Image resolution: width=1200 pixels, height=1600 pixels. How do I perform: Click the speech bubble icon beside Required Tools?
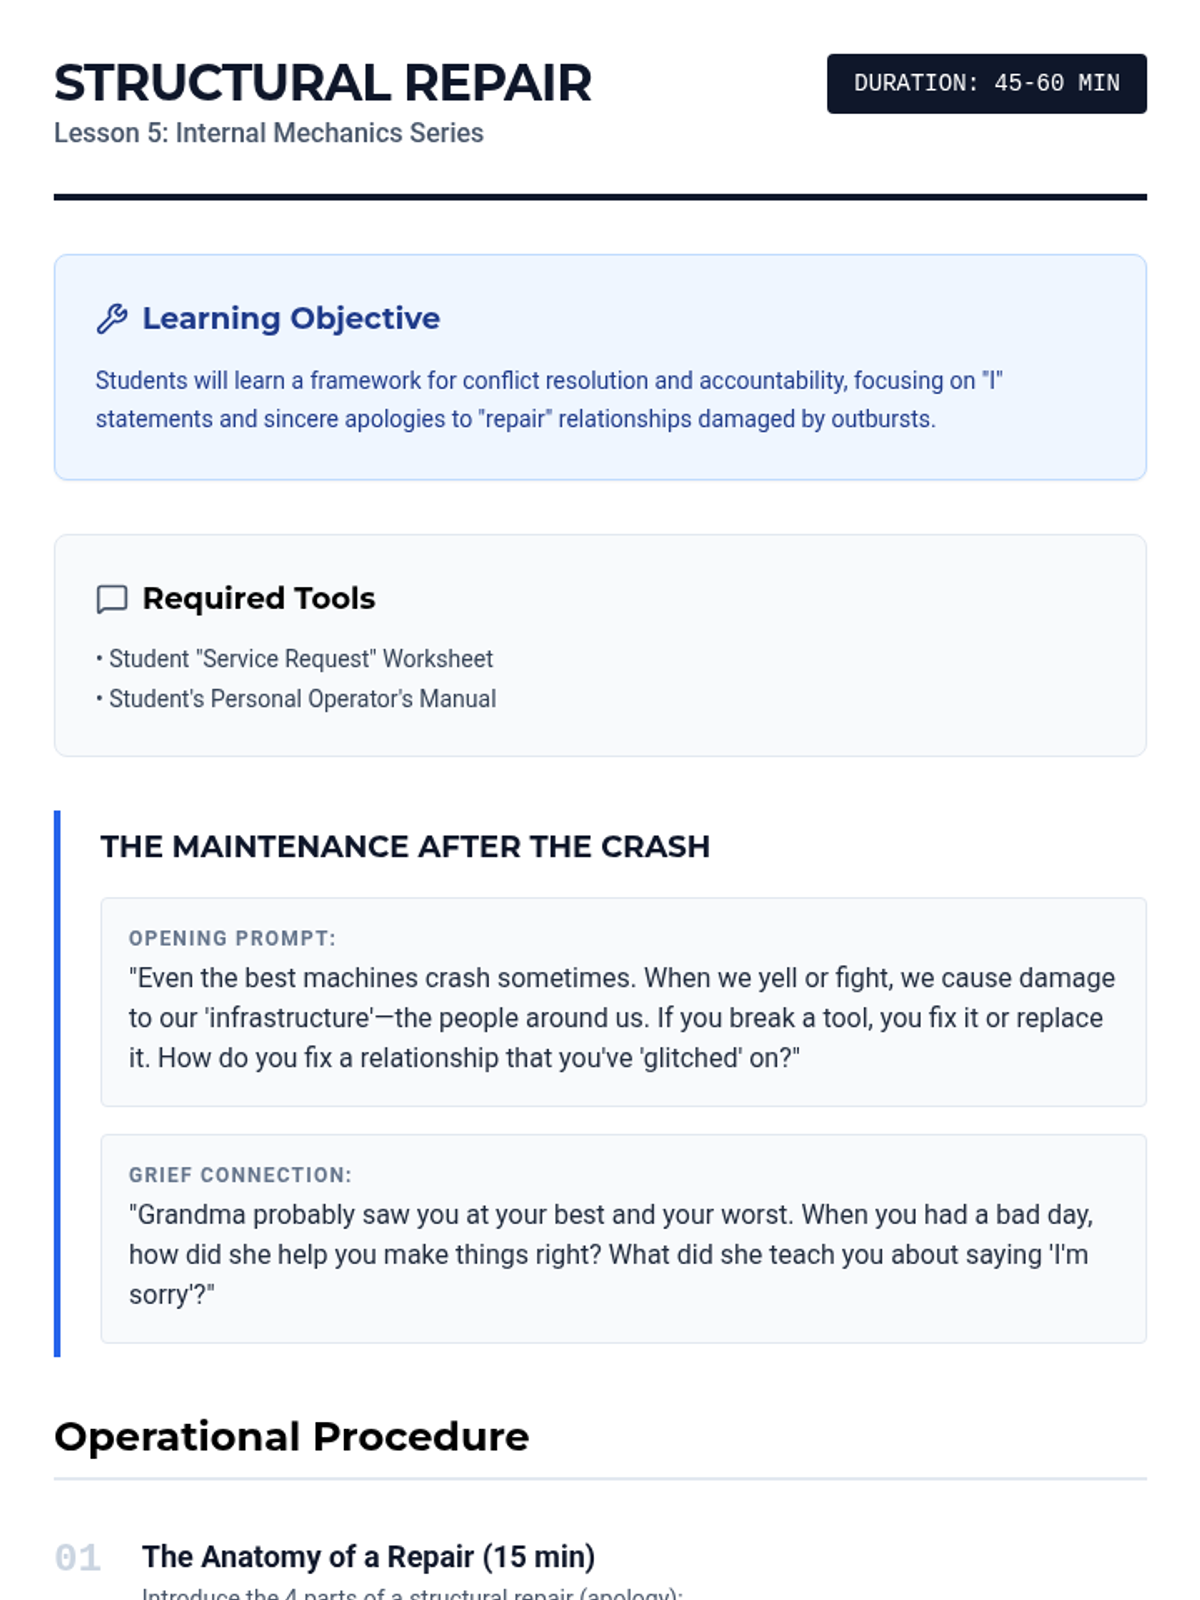(111, 599)
